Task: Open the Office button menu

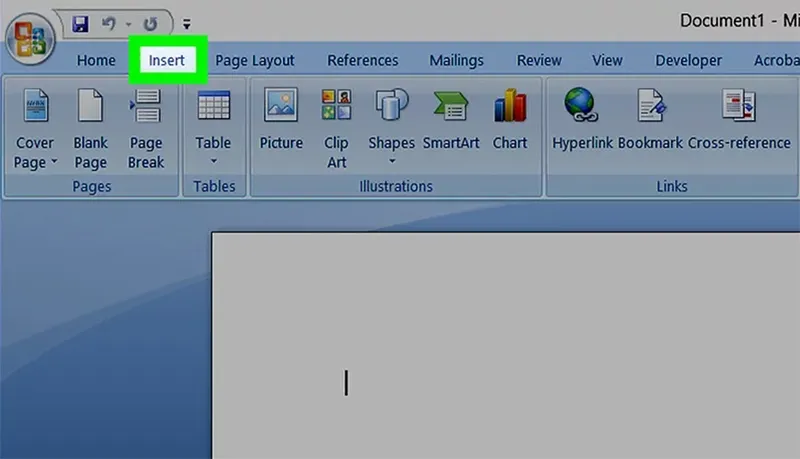Action: [x=30, y=39]
